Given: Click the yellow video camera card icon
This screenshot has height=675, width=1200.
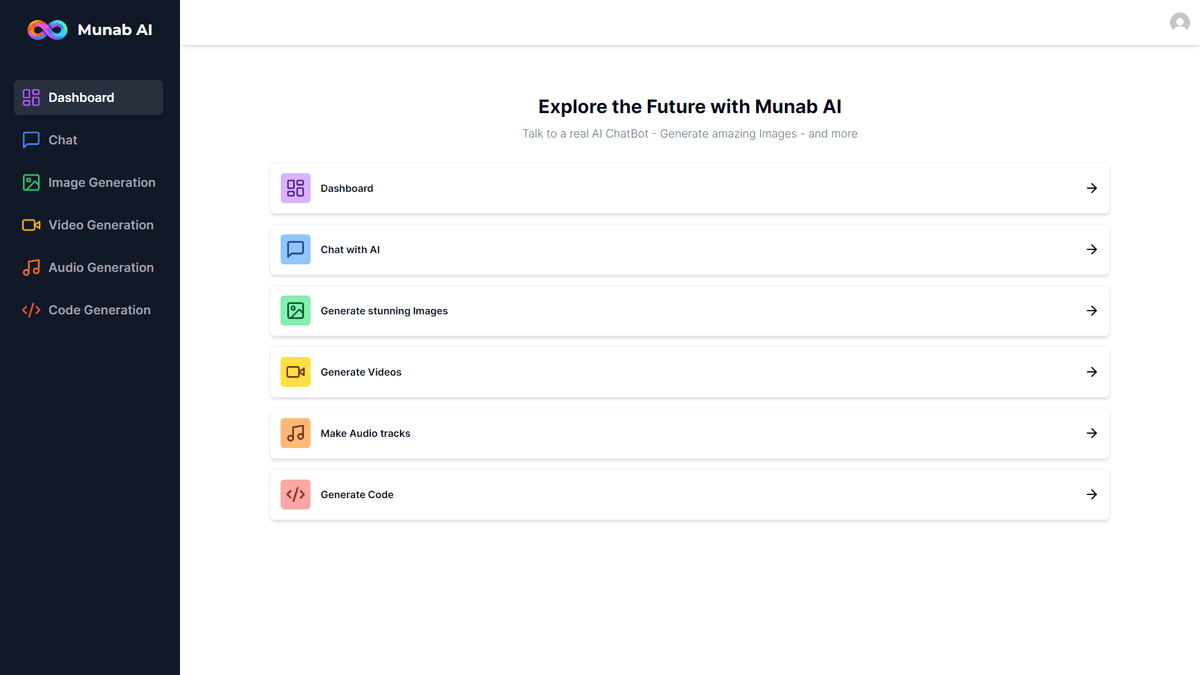Looking at the screenshot, I should tap(296, 372).
